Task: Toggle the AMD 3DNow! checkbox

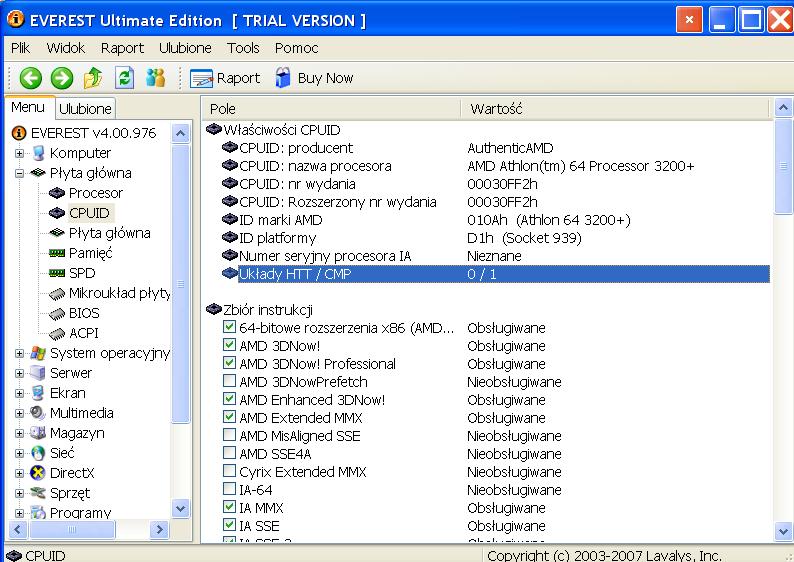Action: [x=229, y=345]
